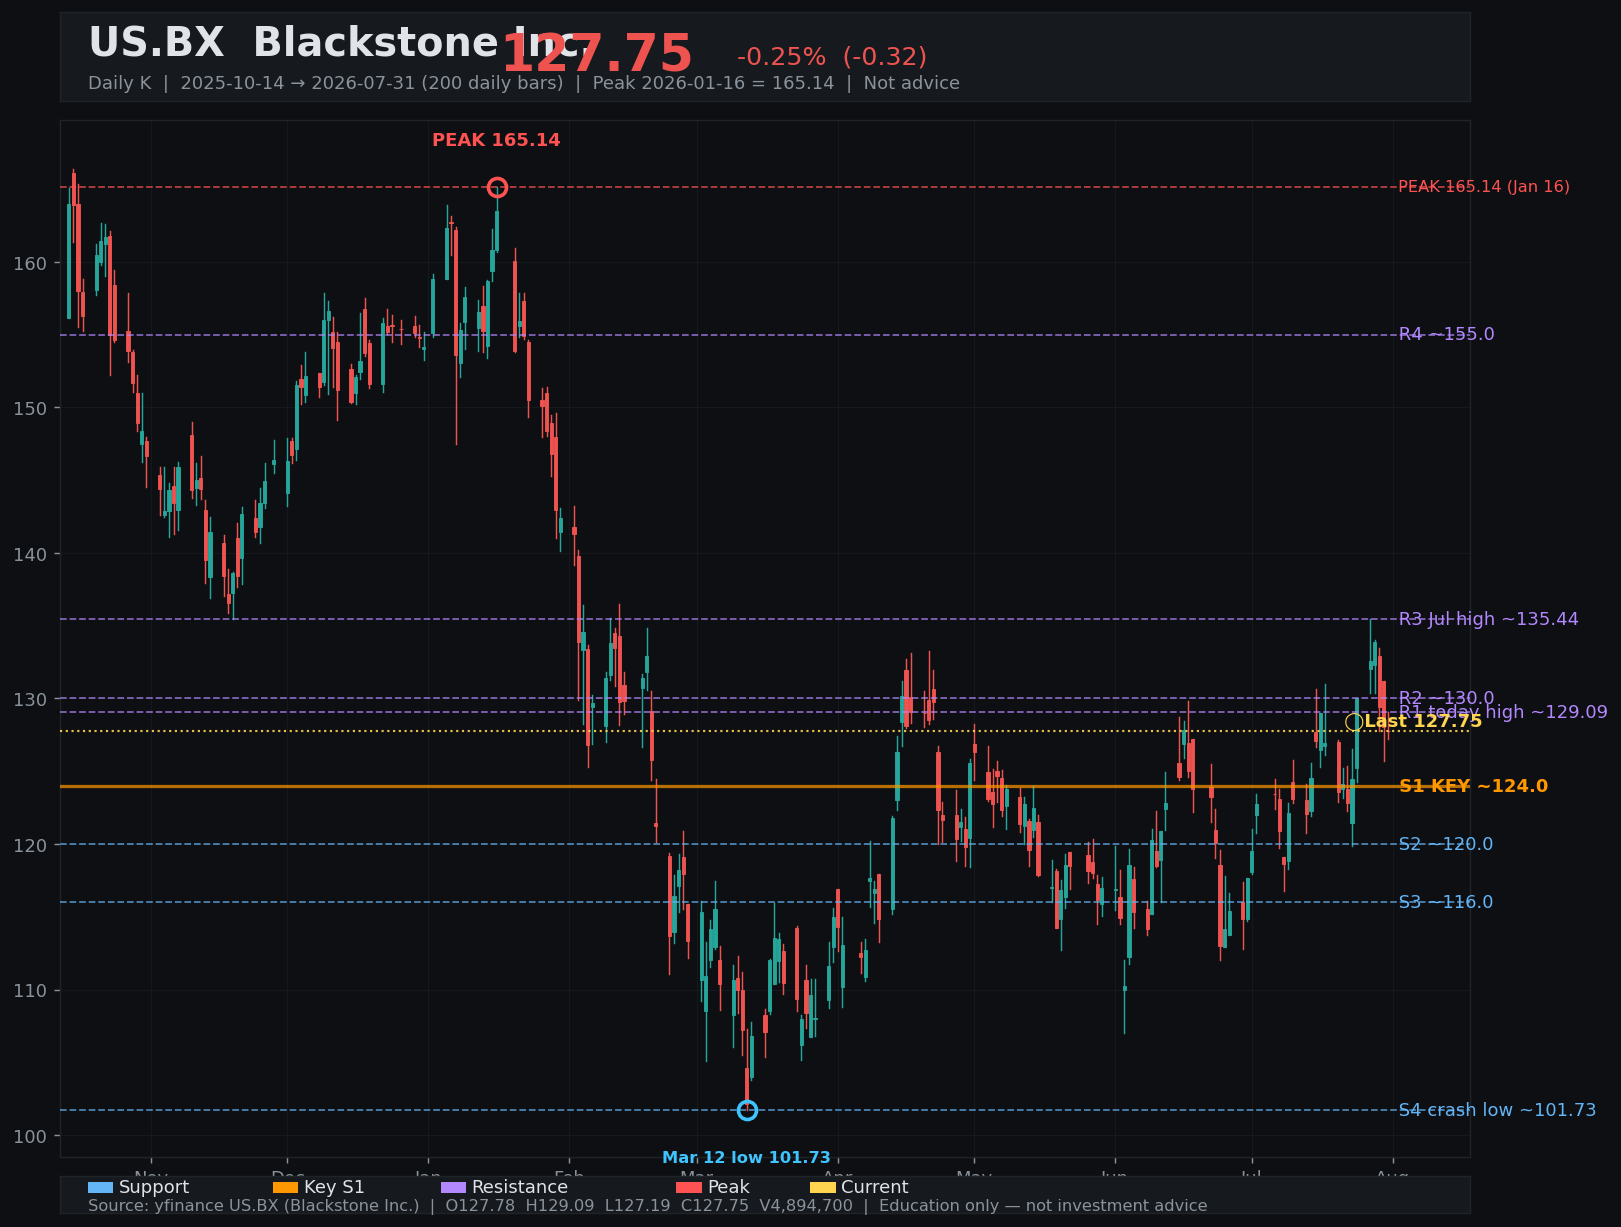Viewport: 1621px width, 1227px height.
Task: Click the 'PEAK 165.14 (Jan 16)' line label
Action: 1484,187
